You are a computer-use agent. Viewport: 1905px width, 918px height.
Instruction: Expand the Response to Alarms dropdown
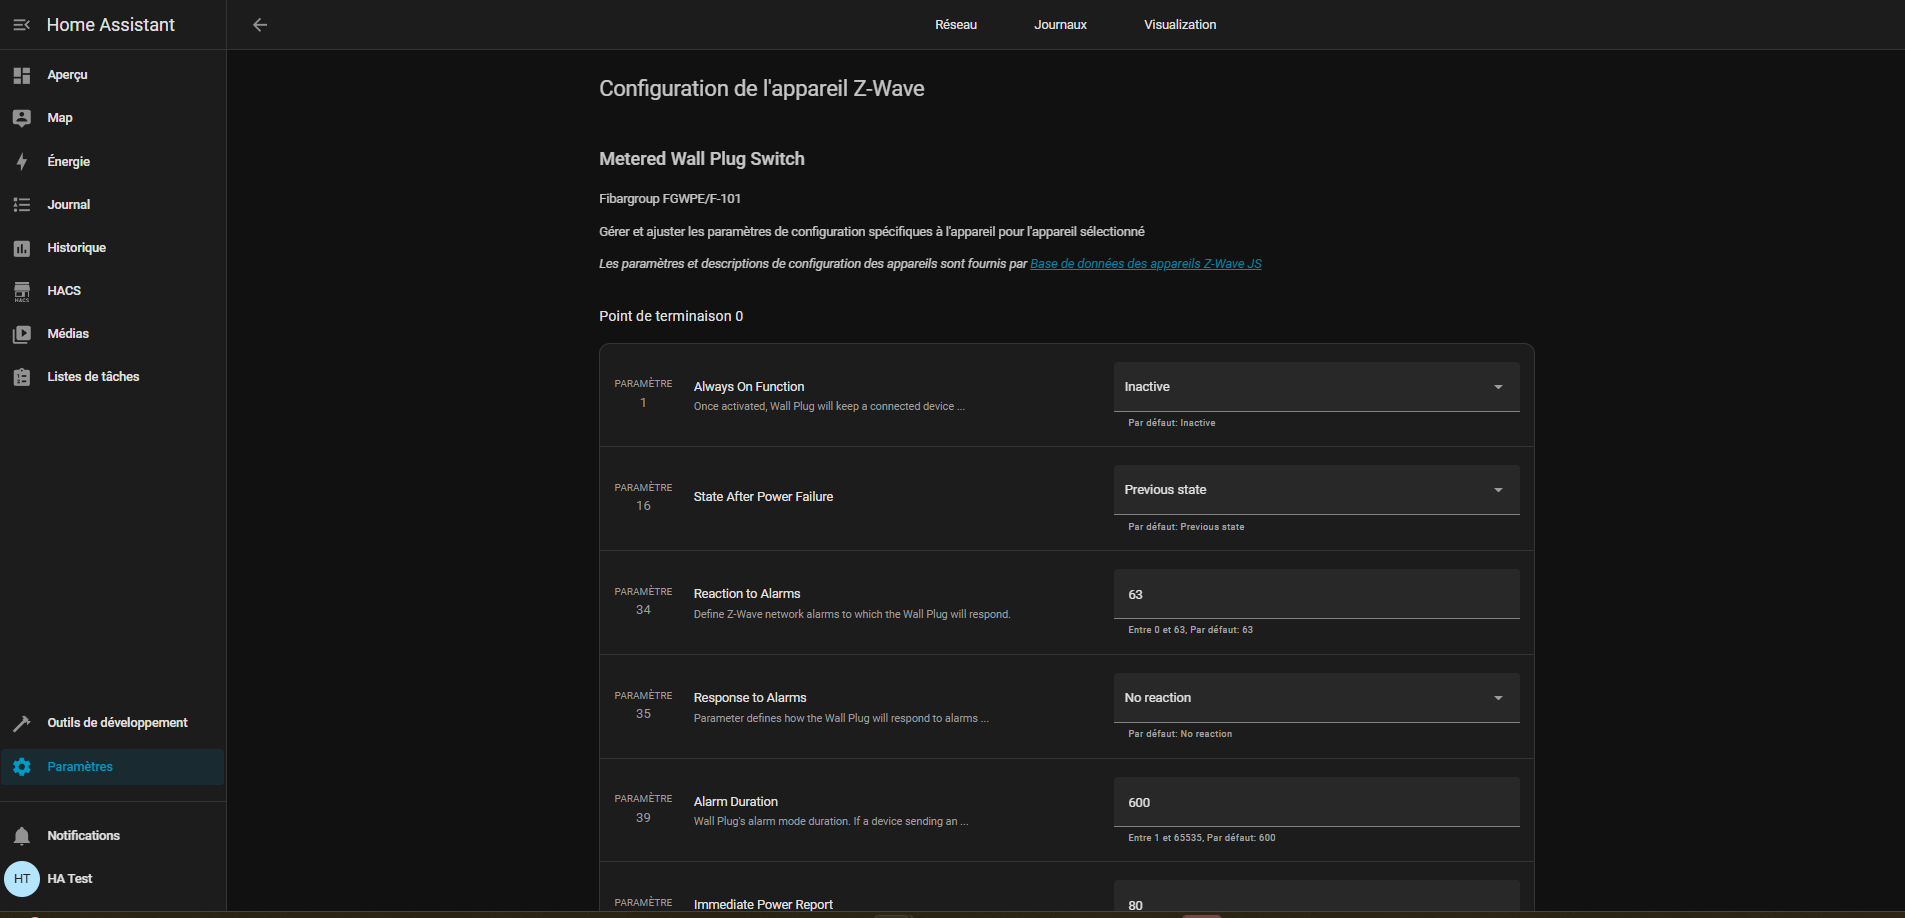click(1316, 698)
